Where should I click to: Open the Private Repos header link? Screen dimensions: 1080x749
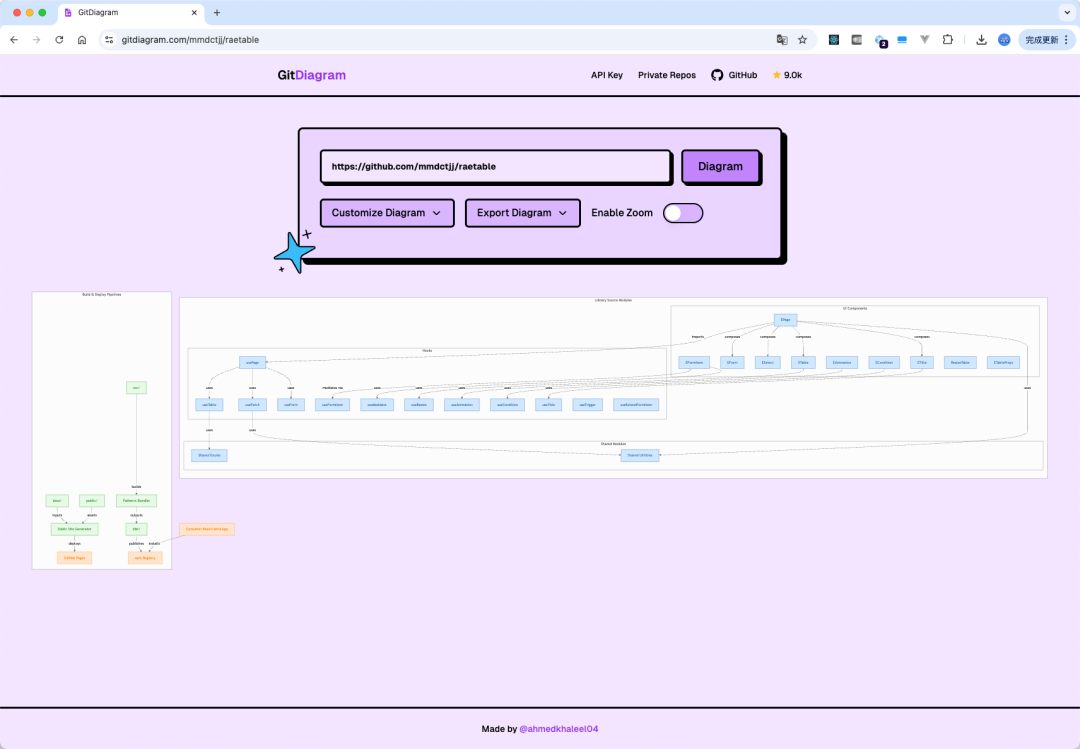coord(667,75)
